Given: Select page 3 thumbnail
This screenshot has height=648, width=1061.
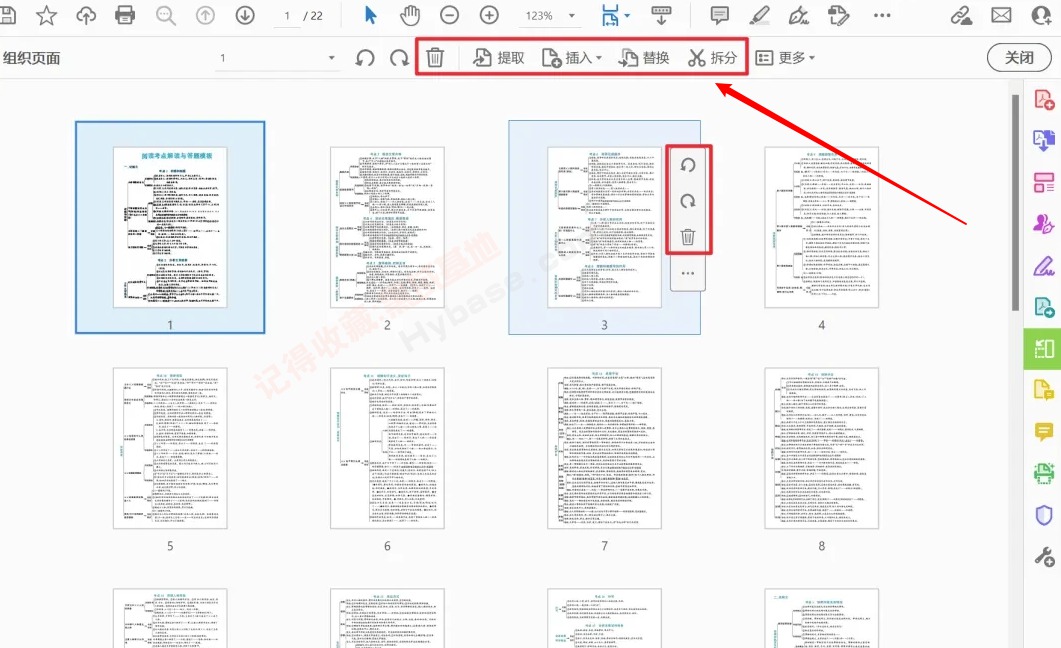Looking at the screenshot, I should tap(604, 227).
